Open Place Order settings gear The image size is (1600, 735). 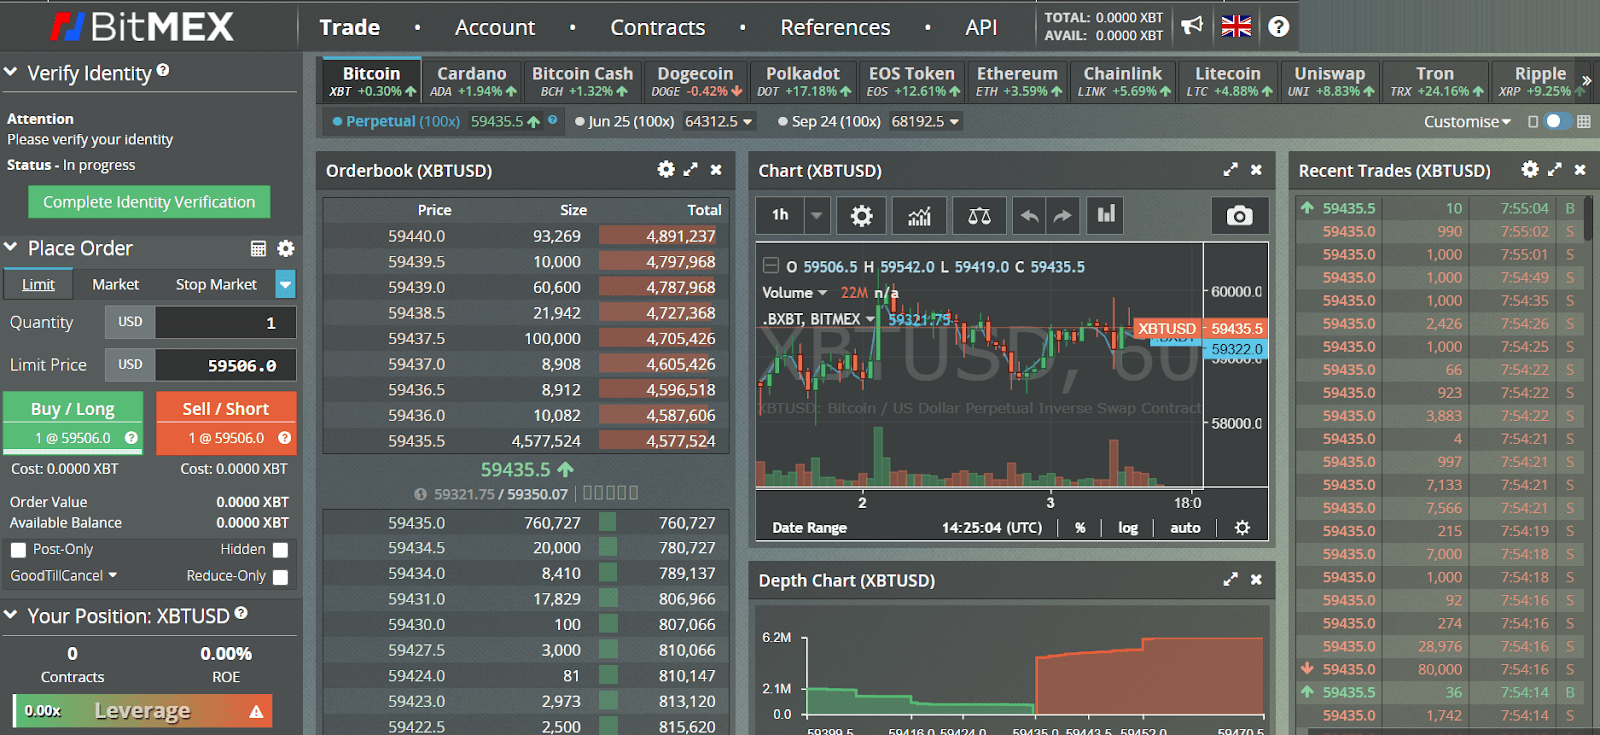pyautogui.click(x=286, y=248)
